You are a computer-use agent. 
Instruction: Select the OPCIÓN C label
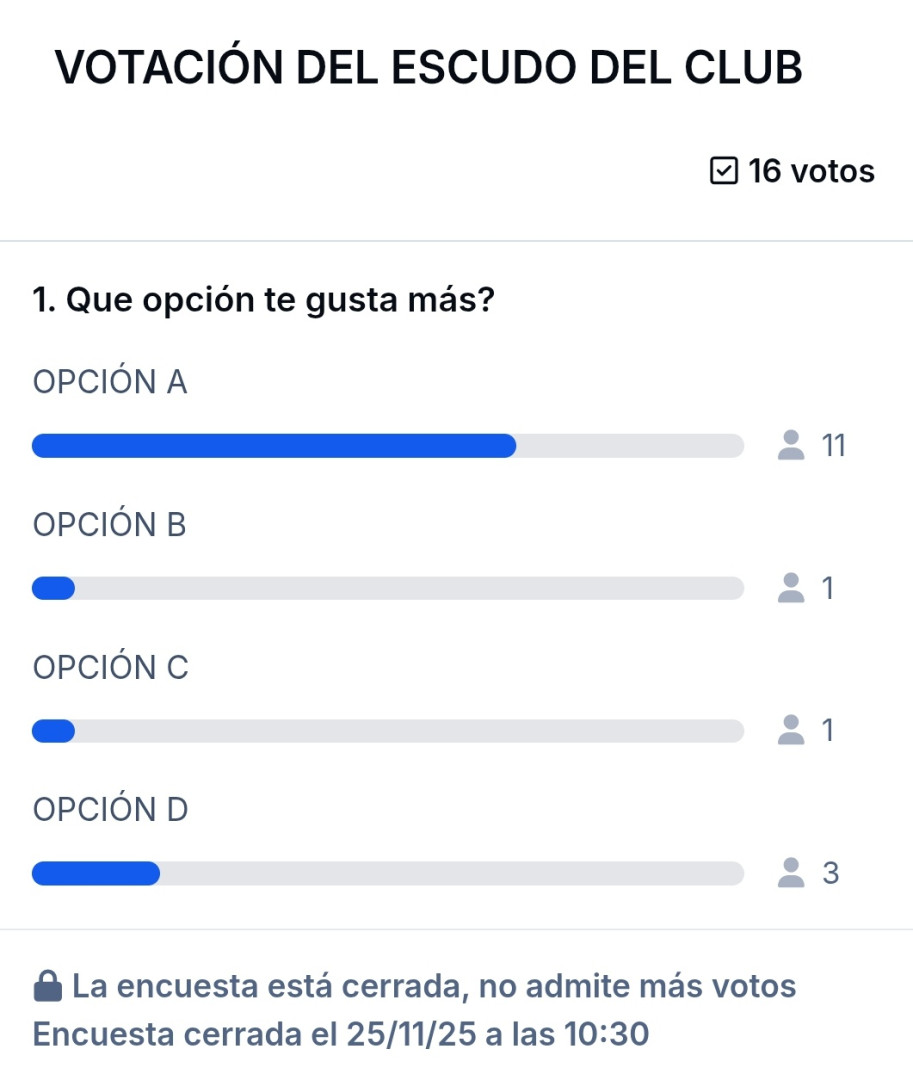pos(111,668)
